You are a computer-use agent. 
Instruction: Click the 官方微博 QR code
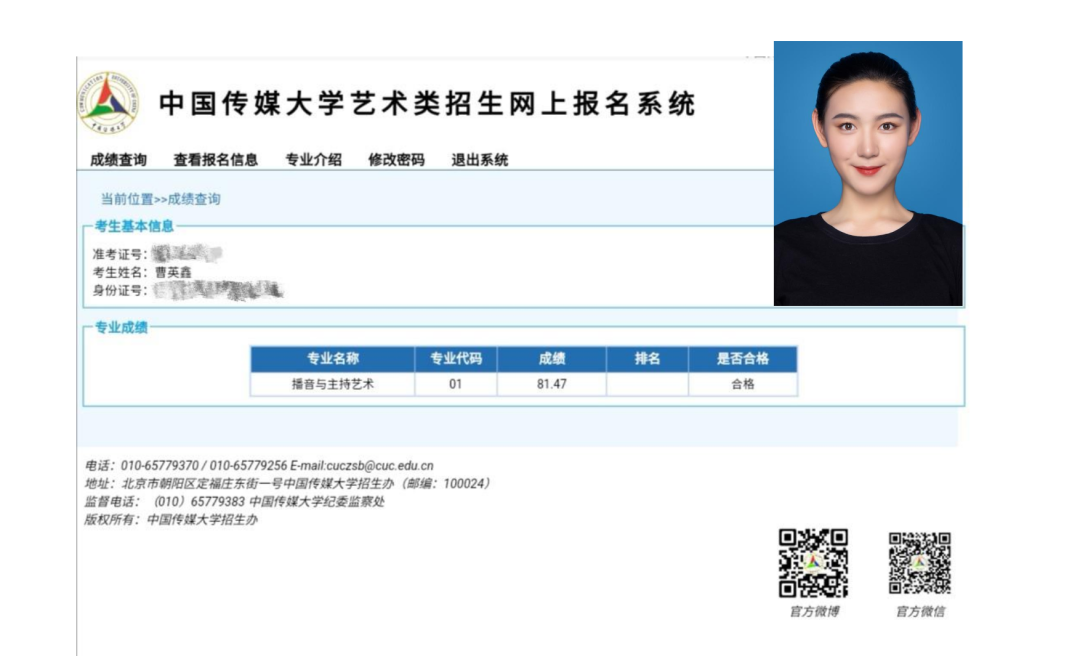(813, 563)
